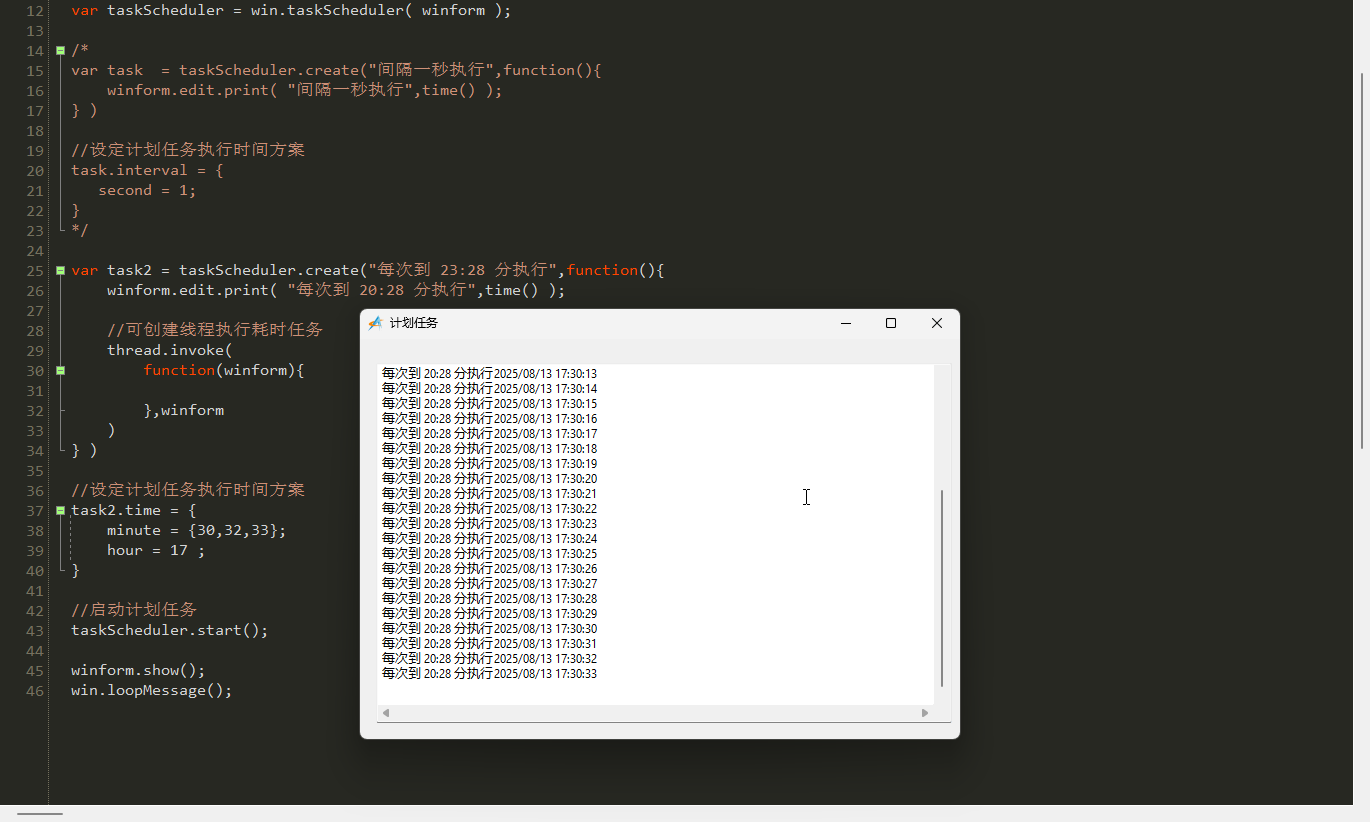Image resolution: width=1370 pixels, height=822 pixels.
Task: Click the winform.edit.print call on line 16
Action: [x=305, y=90]
